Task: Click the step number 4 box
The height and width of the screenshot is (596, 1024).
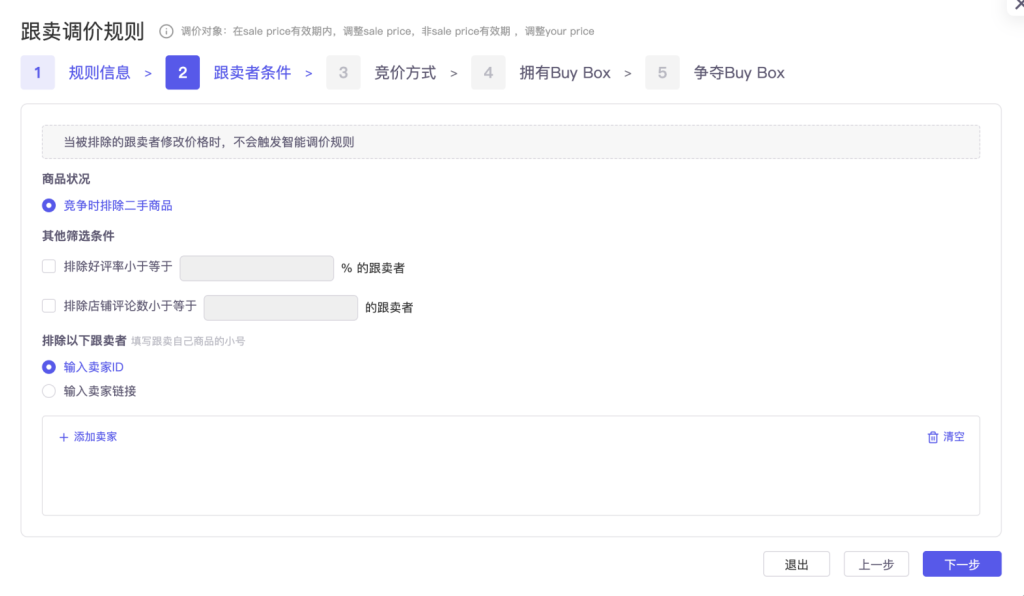Action: coord(488,72)
